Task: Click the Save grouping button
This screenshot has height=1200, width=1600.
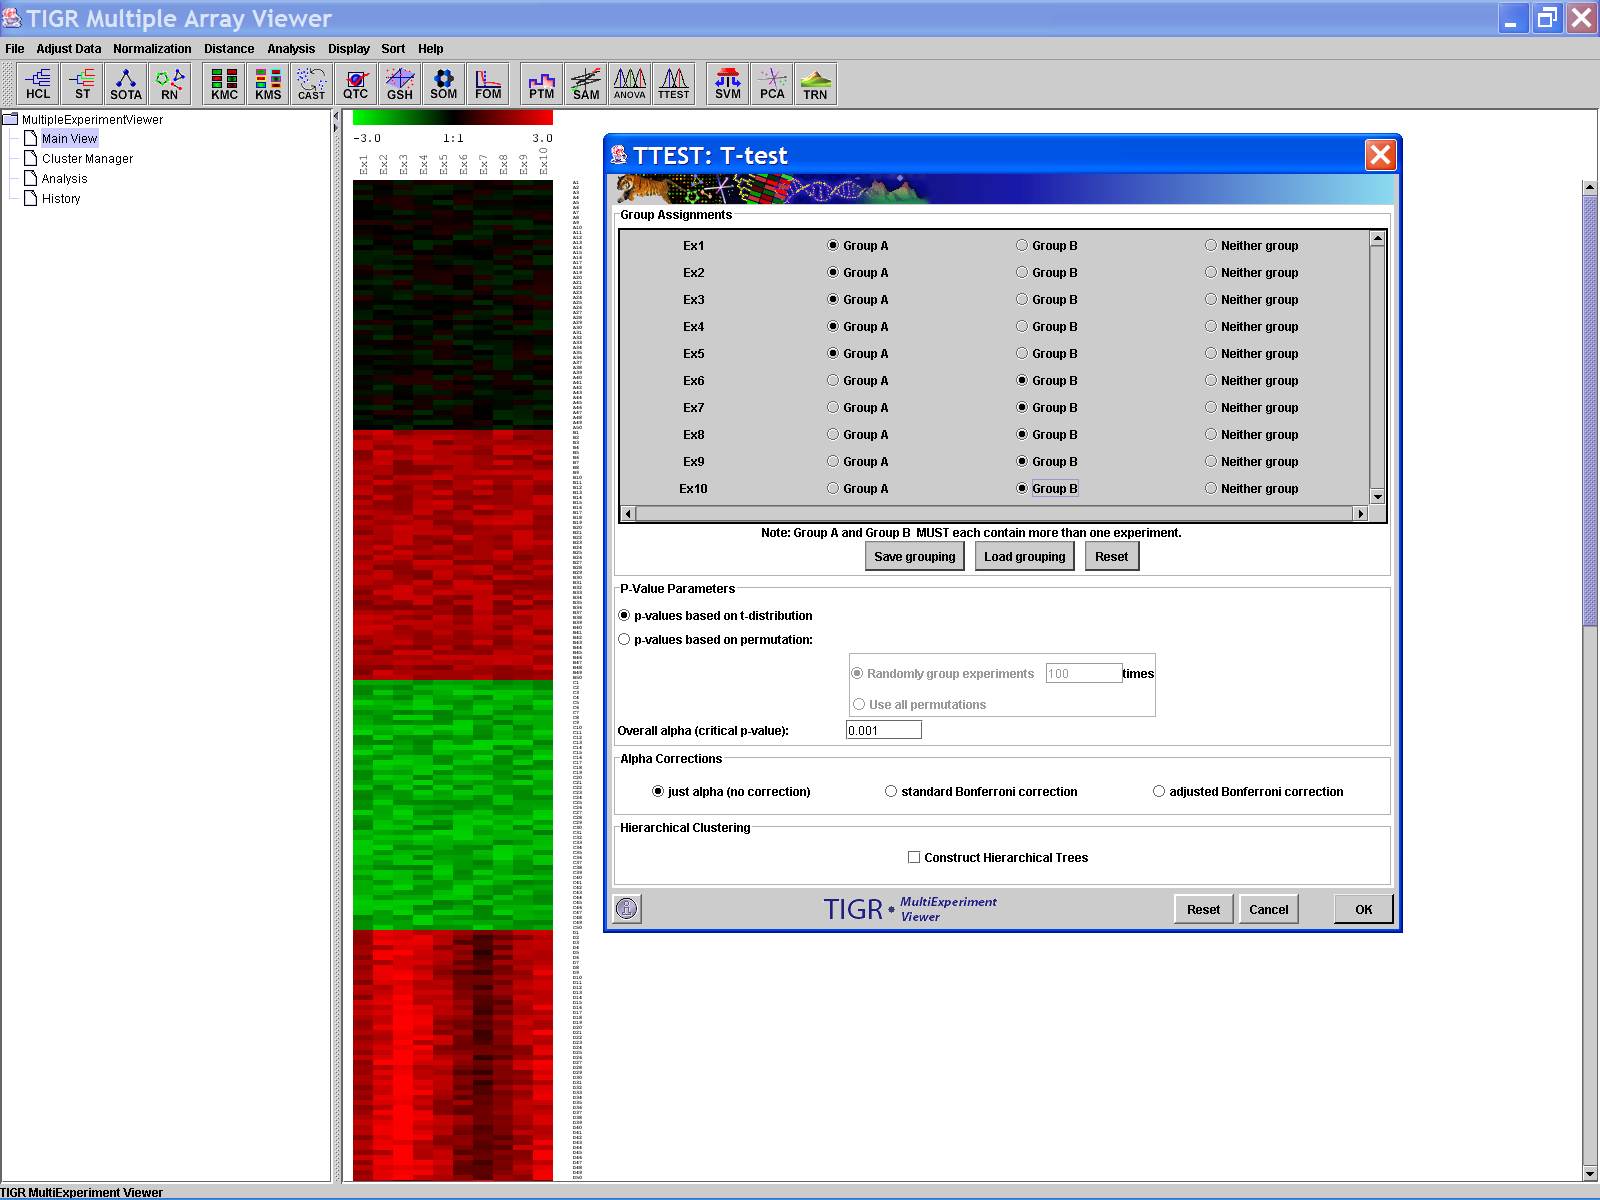Action: click(914, 557)
